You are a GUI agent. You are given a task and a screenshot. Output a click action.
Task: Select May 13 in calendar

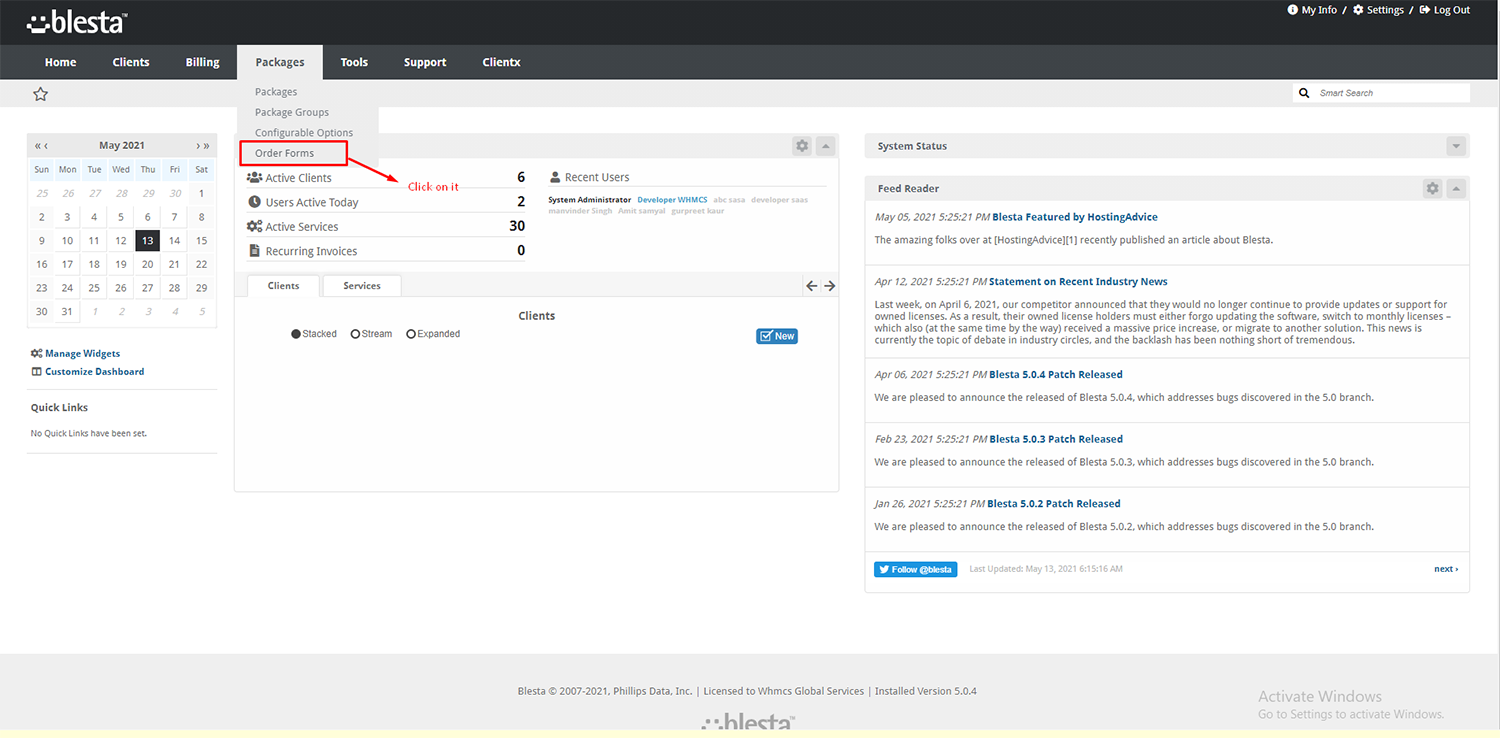click(147, 240)
